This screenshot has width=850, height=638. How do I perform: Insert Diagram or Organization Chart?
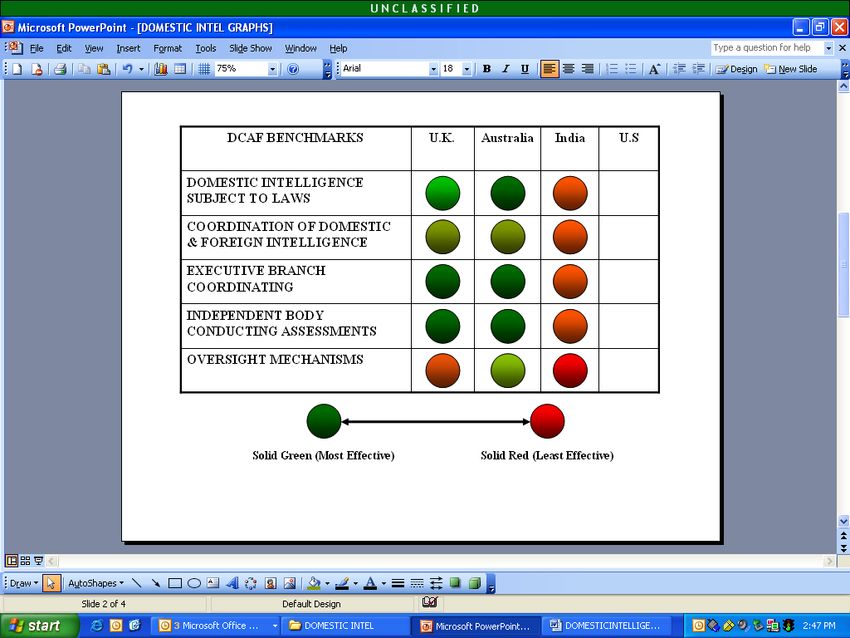[250, 583]
